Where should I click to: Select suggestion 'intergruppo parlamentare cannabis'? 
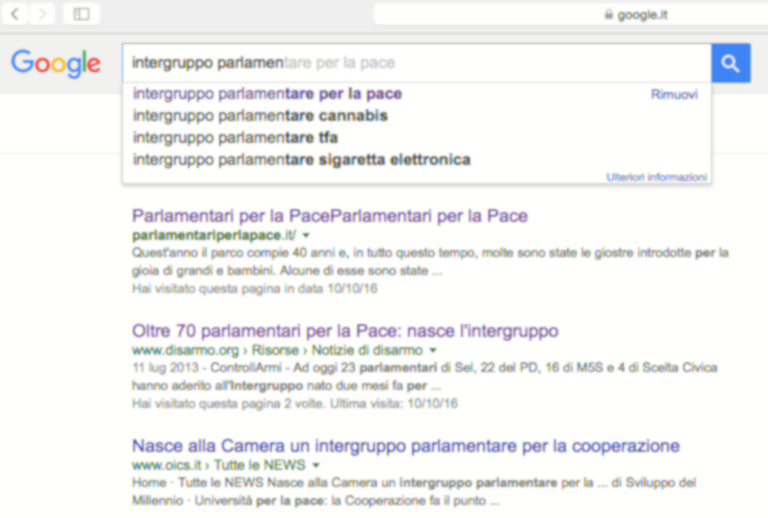(260, 116)
